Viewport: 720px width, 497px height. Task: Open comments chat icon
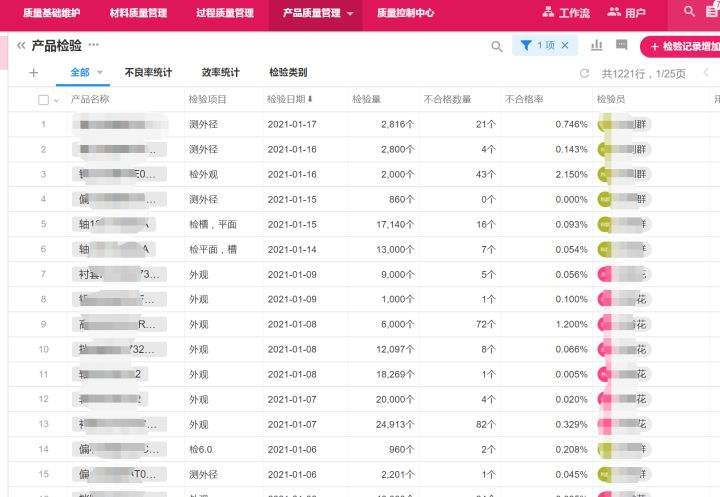(622, 45)
